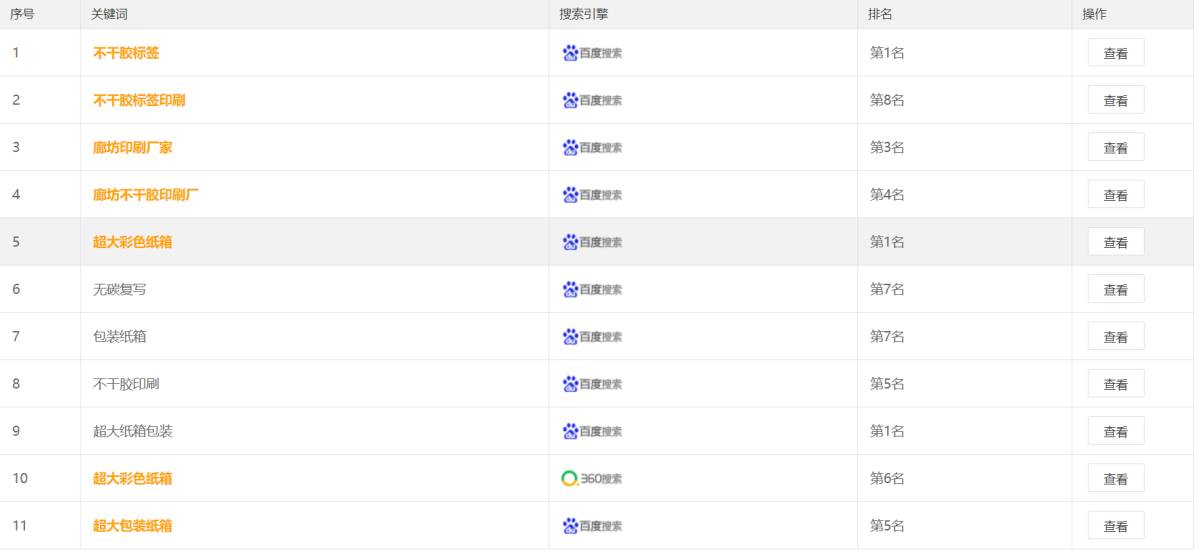Click the 排名 column header
The height and width of the screenshot is (550, 1200).
(x=880, y=14)
